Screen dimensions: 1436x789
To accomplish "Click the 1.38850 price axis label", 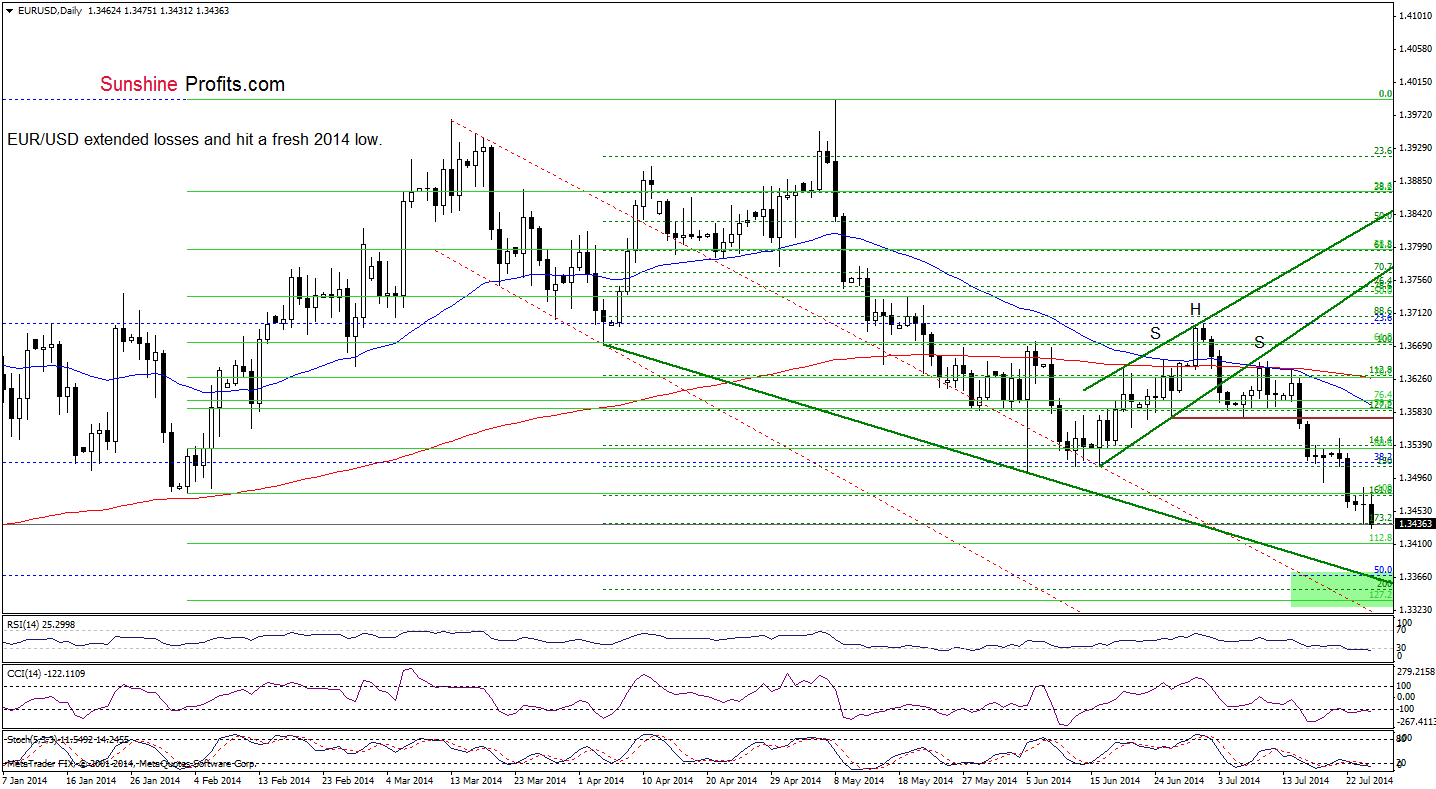I will point(1415,181).
